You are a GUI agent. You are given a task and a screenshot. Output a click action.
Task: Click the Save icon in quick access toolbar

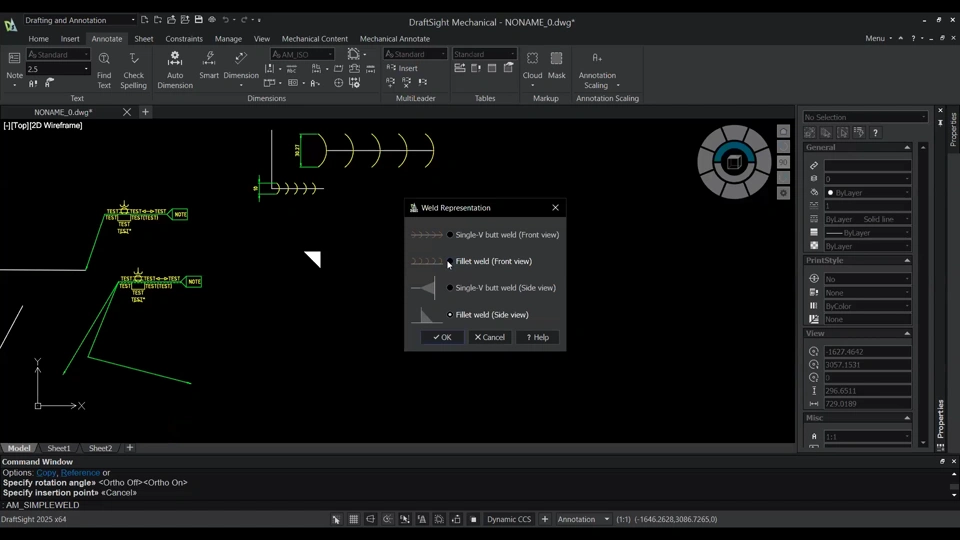click(x=198, y=20)
